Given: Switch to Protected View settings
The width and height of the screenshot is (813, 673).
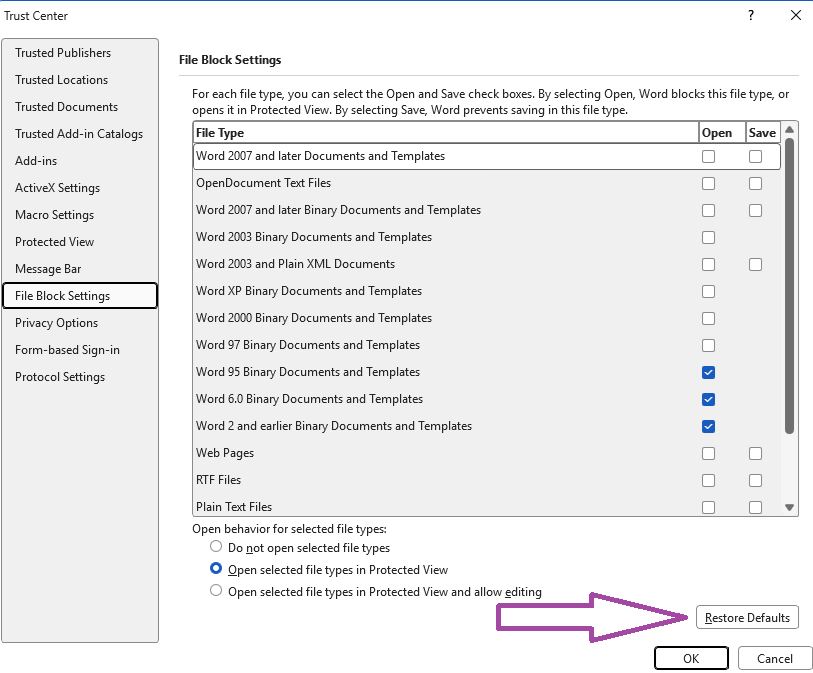Looking at the screenshot, I should tap(54, 241).
